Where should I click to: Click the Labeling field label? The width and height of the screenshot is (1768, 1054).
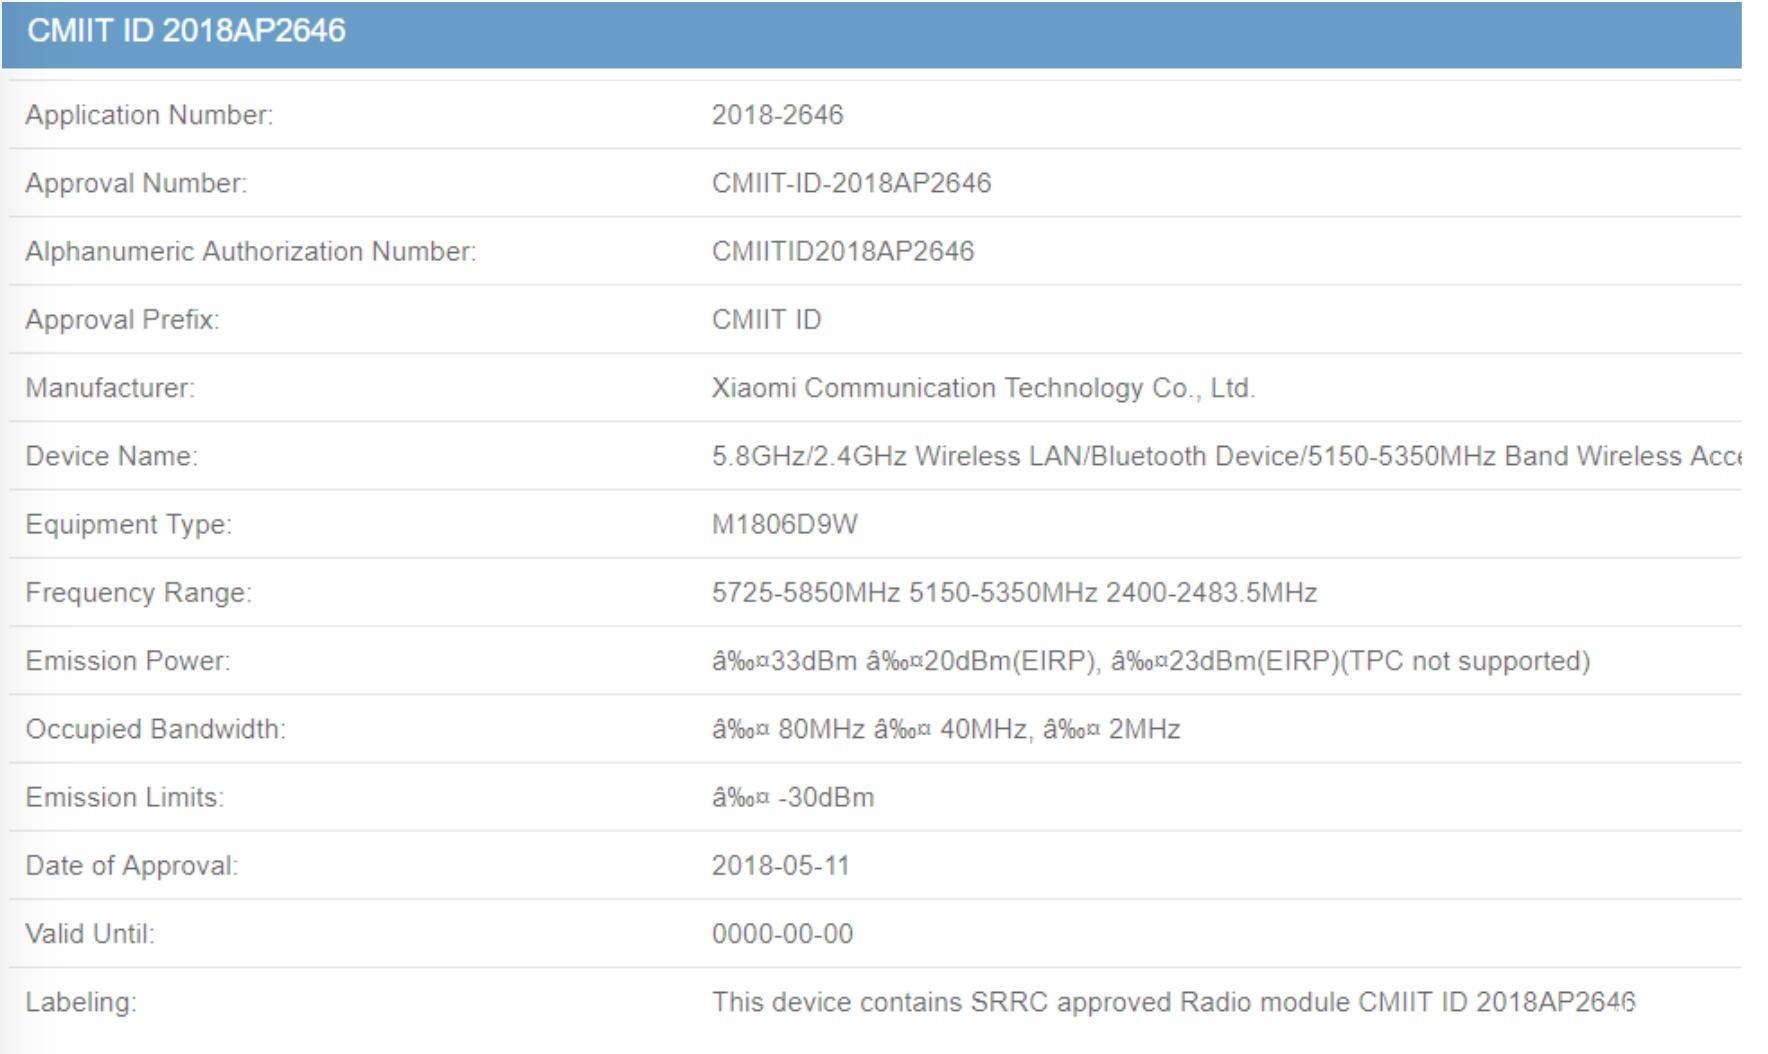[x=80, y=1002]
